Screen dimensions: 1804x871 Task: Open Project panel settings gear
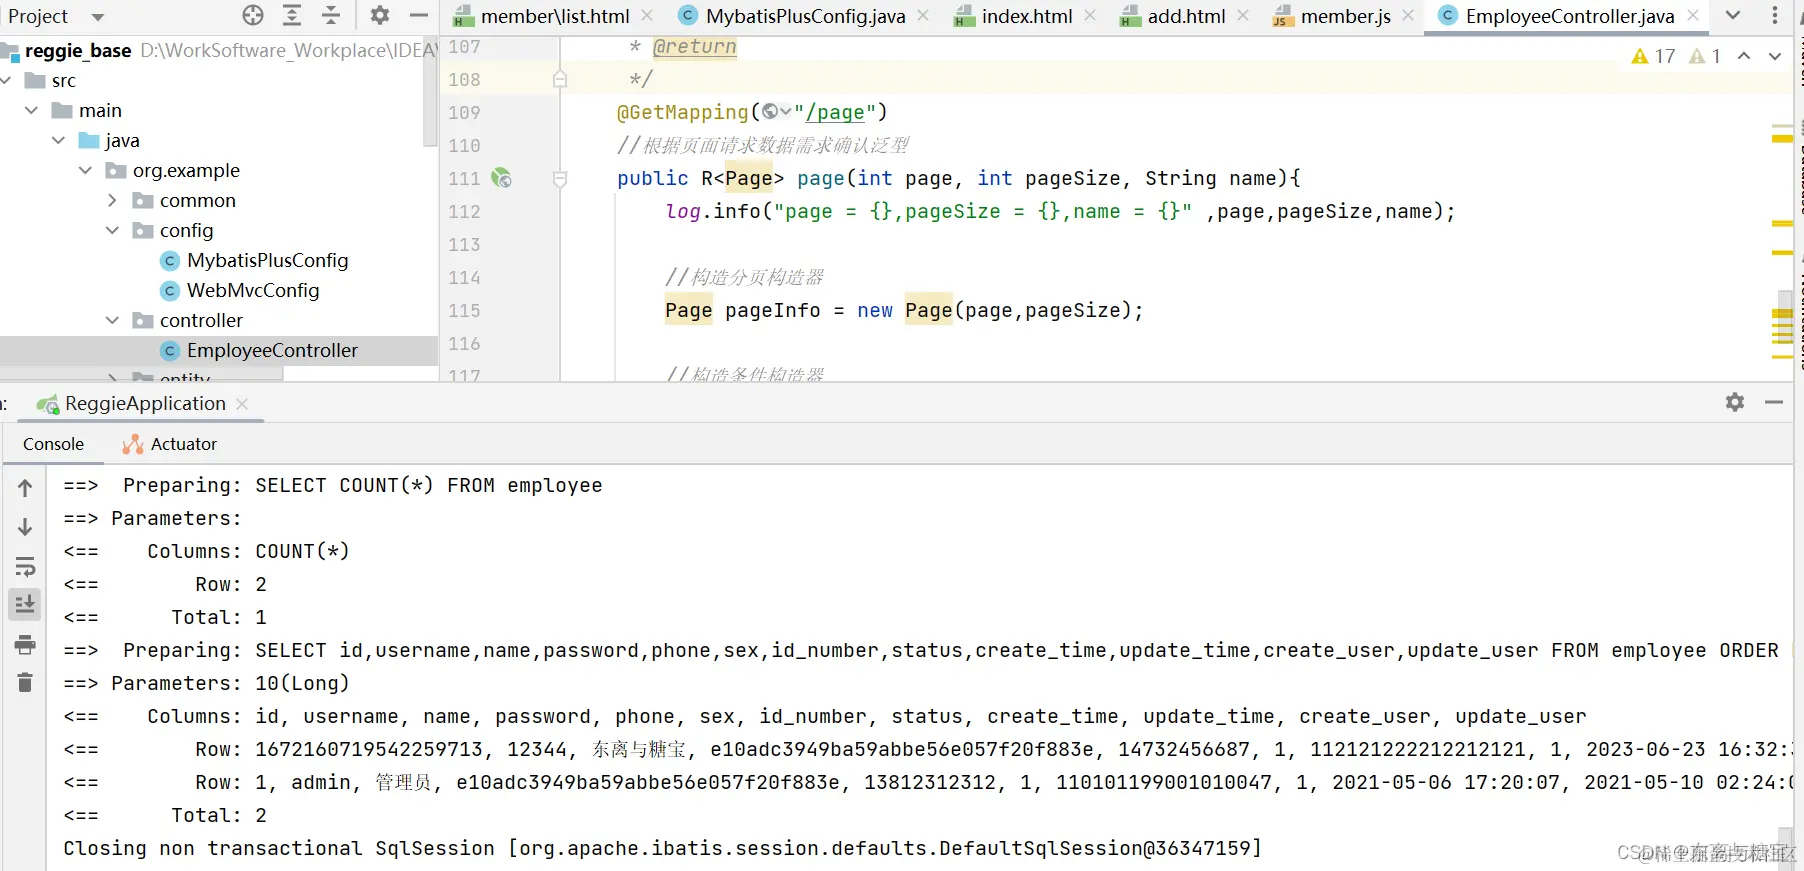pyautogui.click(x=380, y=15)
